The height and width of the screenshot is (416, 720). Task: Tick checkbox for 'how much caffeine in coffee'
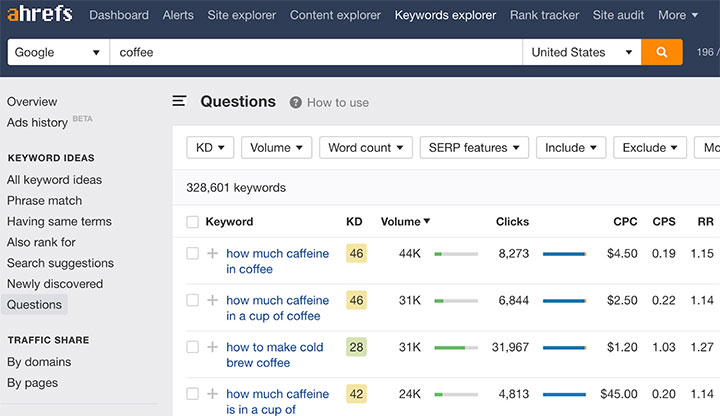click(x=193, y=254)
